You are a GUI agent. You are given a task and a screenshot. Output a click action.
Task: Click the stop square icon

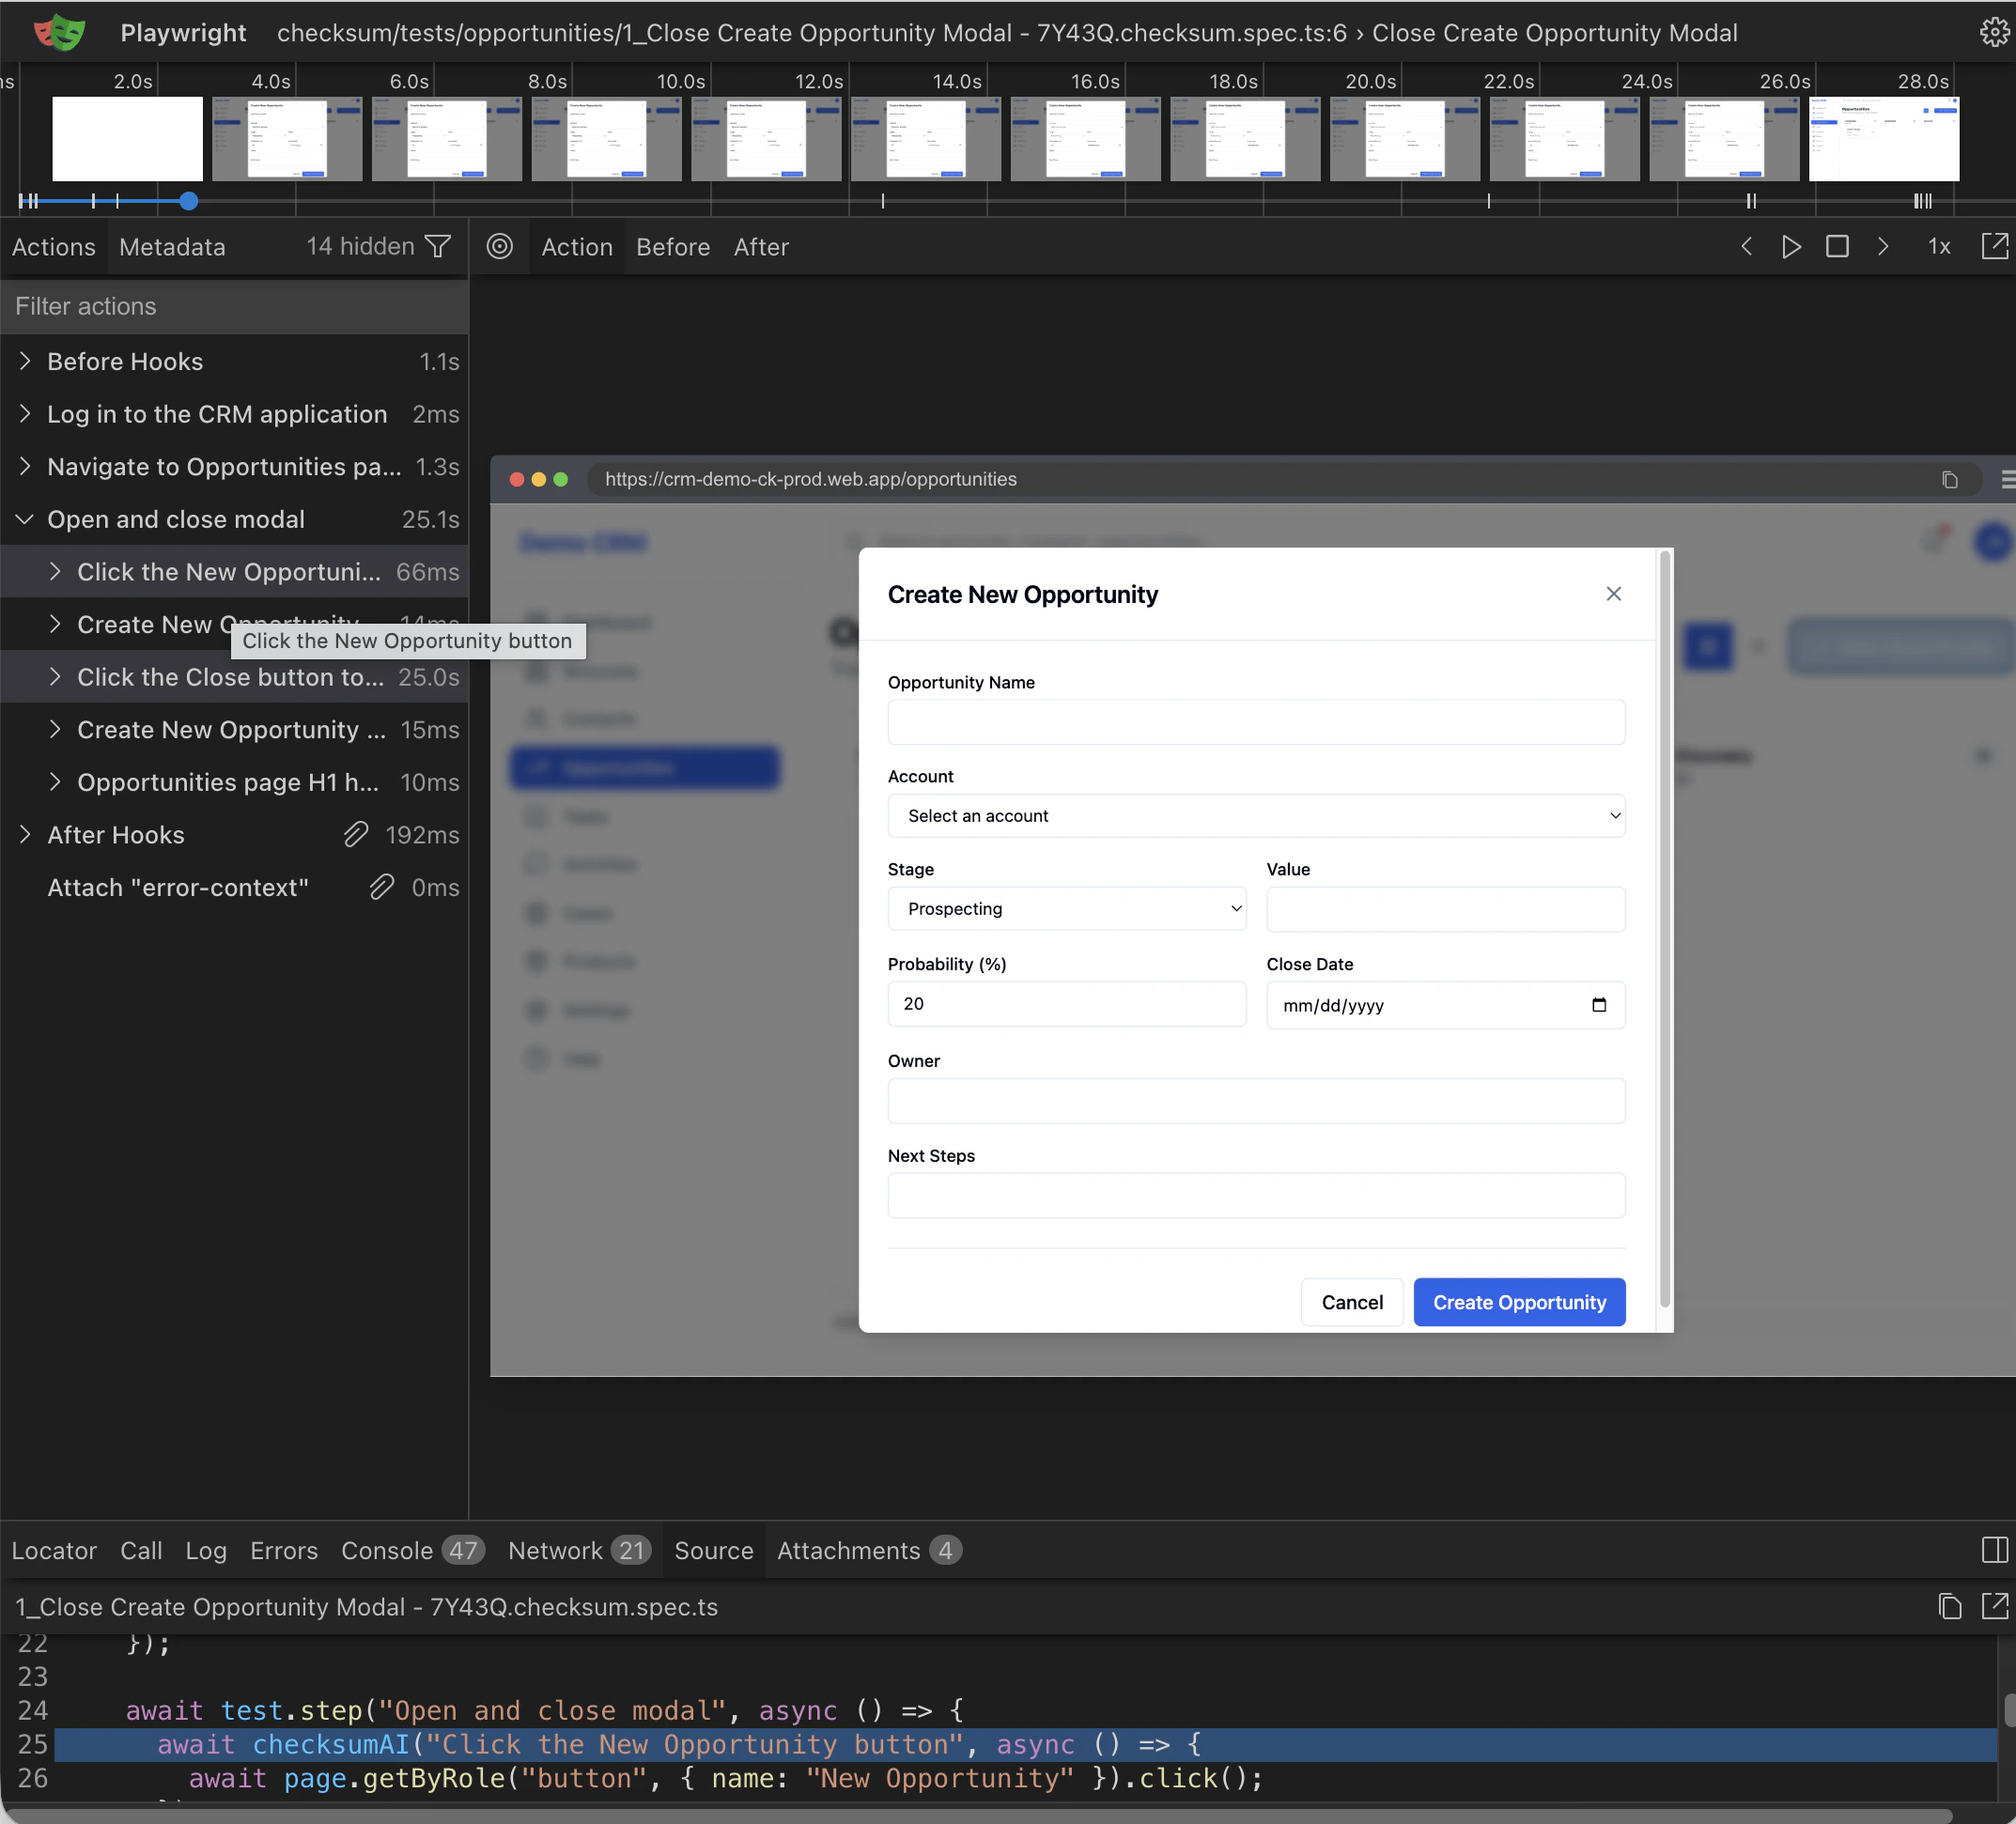point(1837,246)
